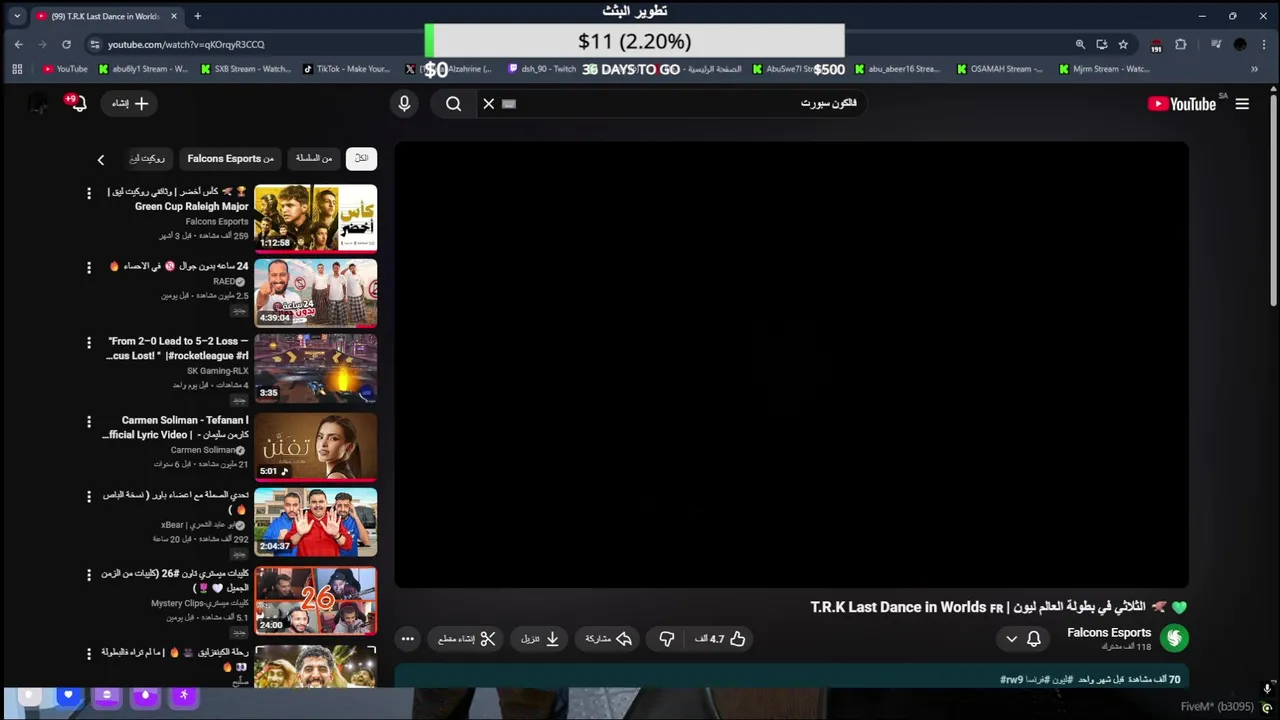The width and height of the screenshot is (1280, 720).
Task: Run search with the magnifier icon
Action: pos(453,104)
